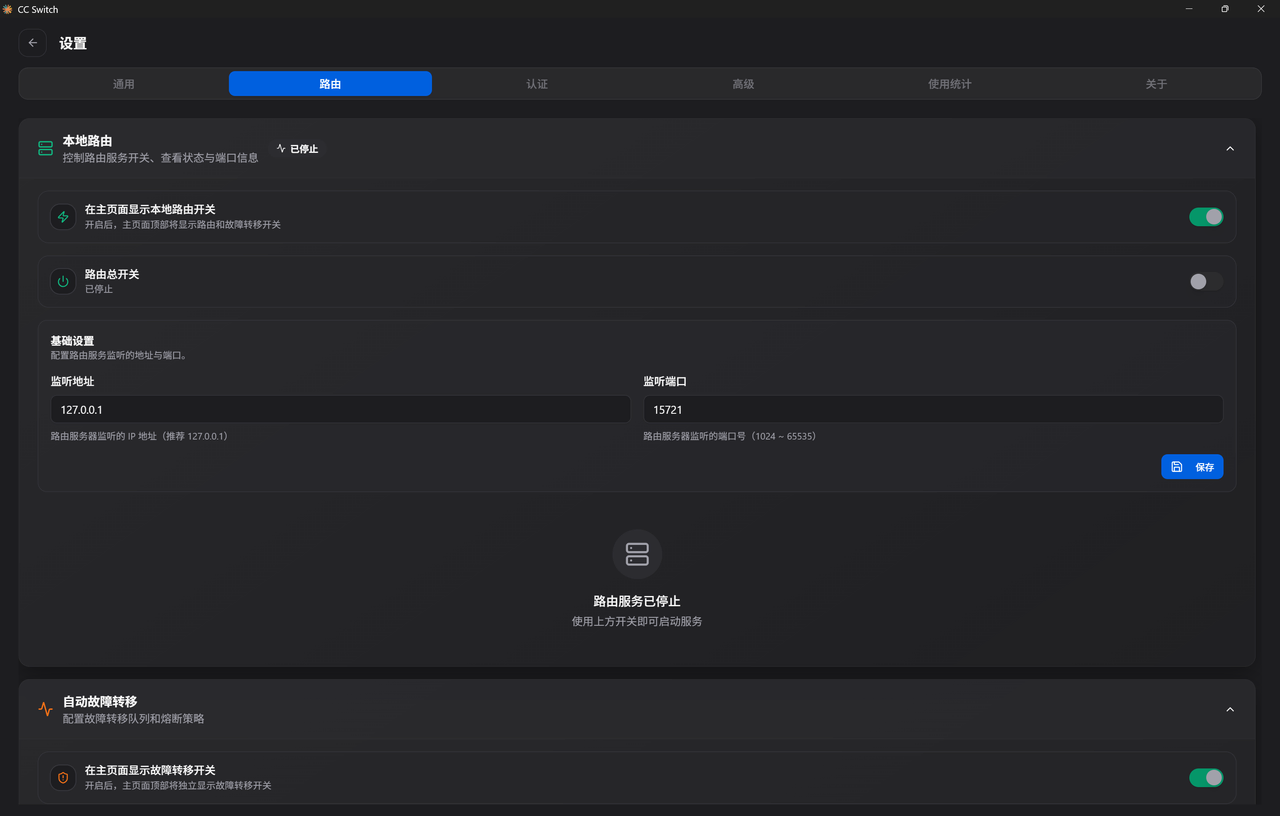Click the 已停止 status badge
This screenshot has height=816, width=1280.
click(297, 149)
